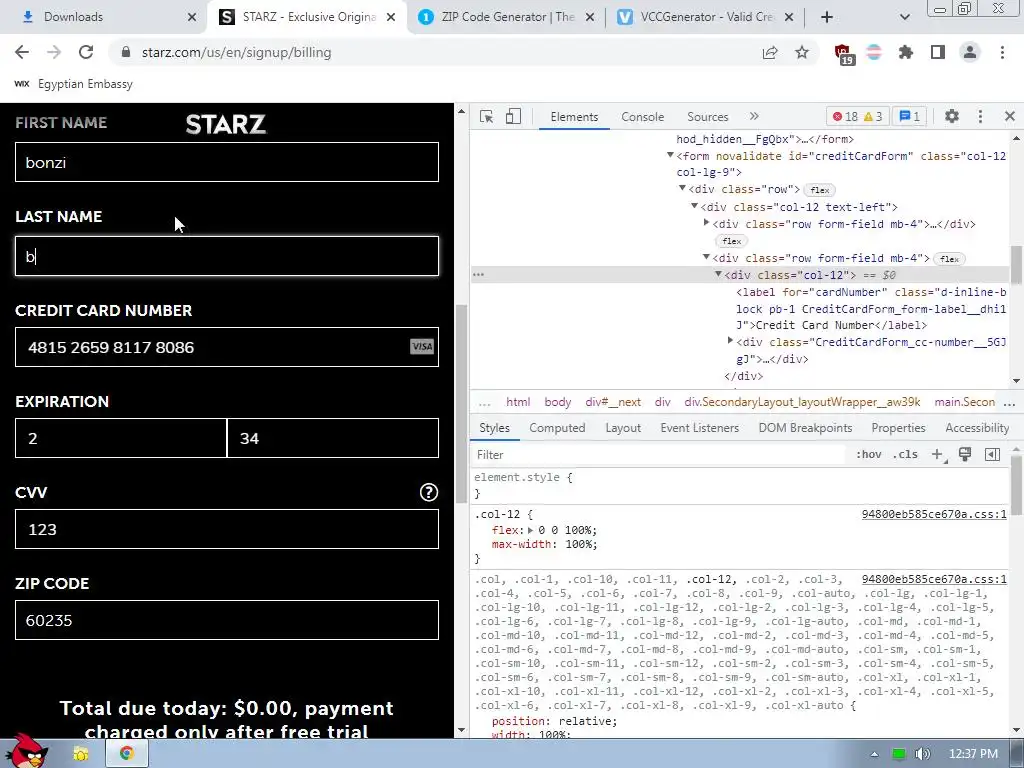Viewport: 1024px width, 768px height.
Task: Go back with the browser back arrow
Action: [22, 52]
